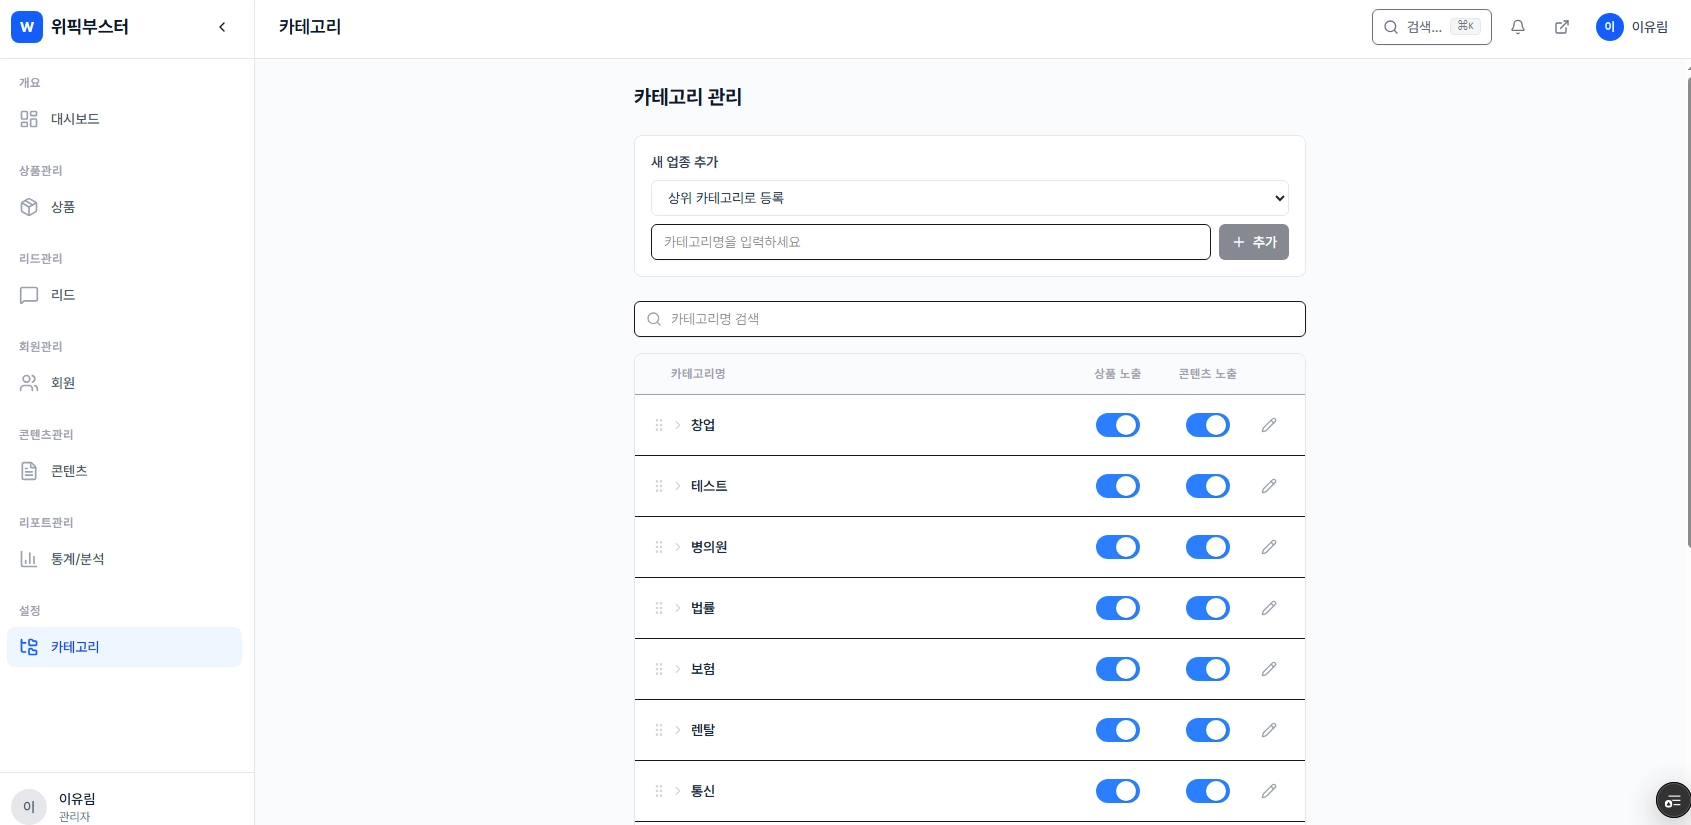Open the header 검색 button
Screen dimensions: 1691x825
coord(1432,27)
